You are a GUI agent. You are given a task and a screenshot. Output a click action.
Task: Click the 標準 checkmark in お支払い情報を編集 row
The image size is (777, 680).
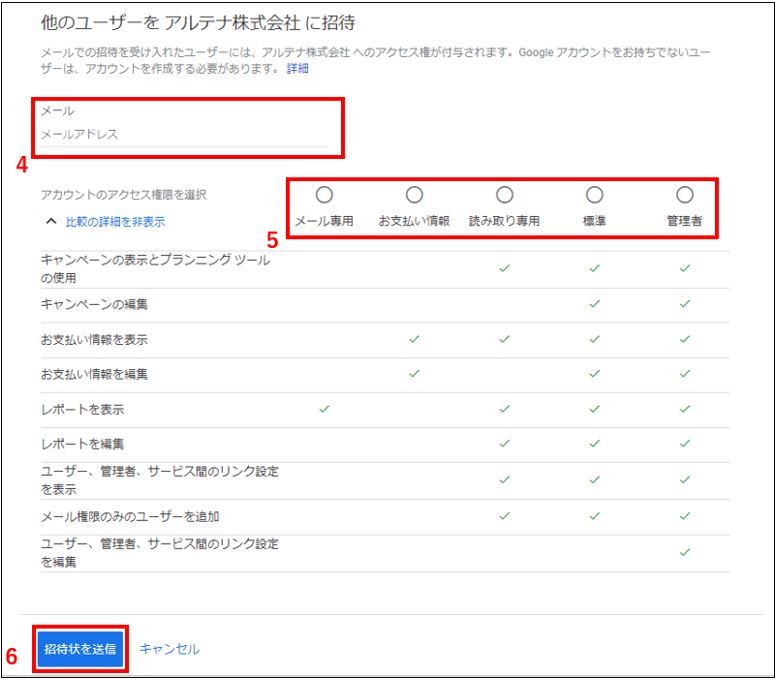coord(594,373)
